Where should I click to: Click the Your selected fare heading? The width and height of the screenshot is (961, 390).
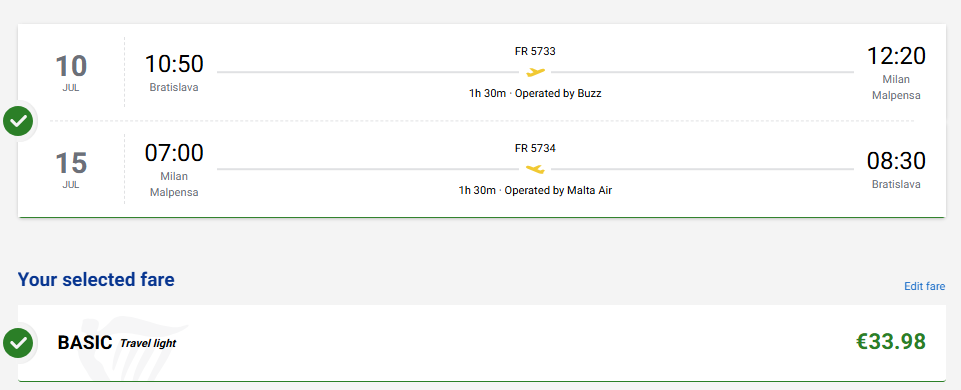[x=96, y=280]
